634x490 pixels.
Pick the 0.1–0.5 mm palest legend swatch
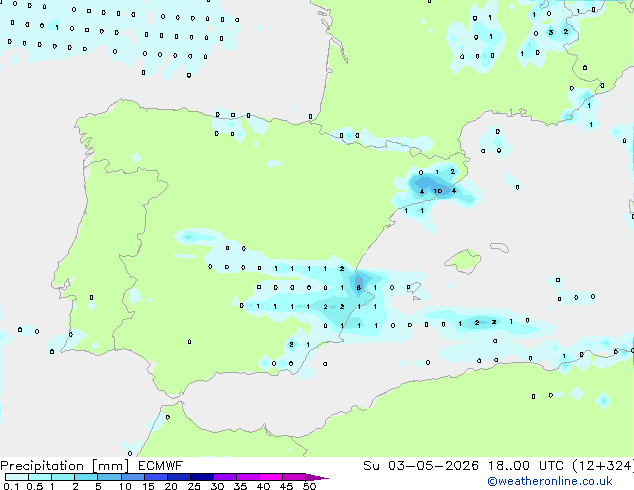pos(17,477)
